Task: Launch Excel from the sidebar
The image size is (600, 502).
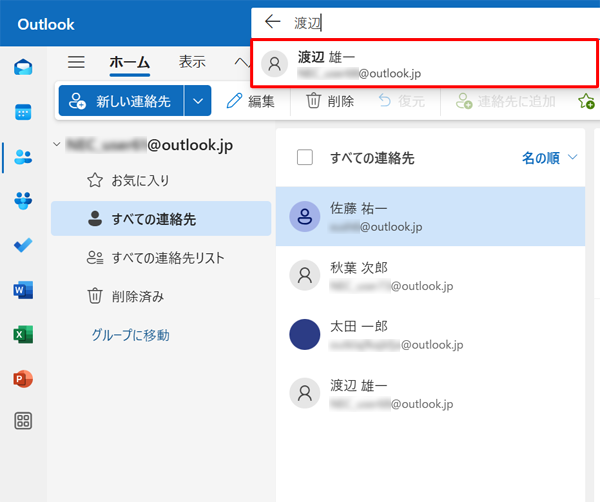Action: point(23,335)
